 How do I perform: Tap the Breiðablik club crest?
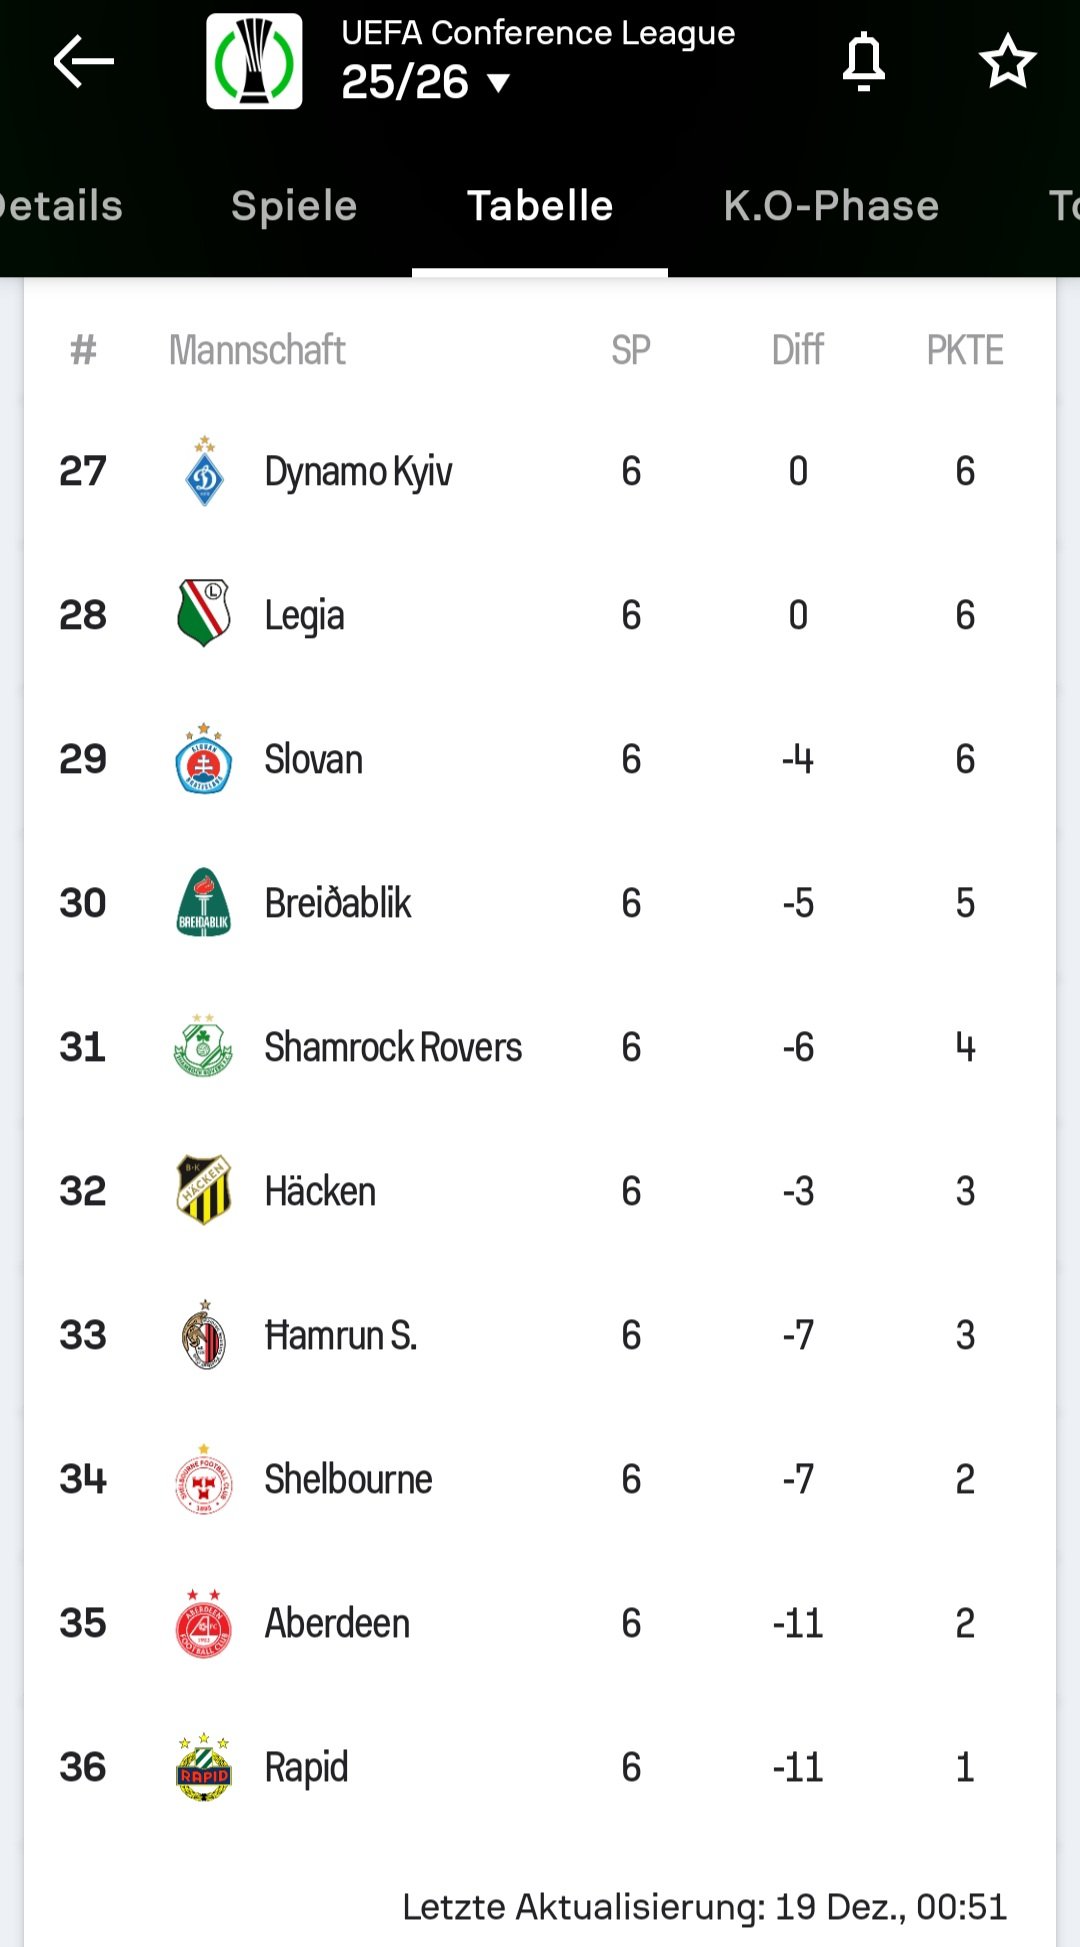coord(204,903)
